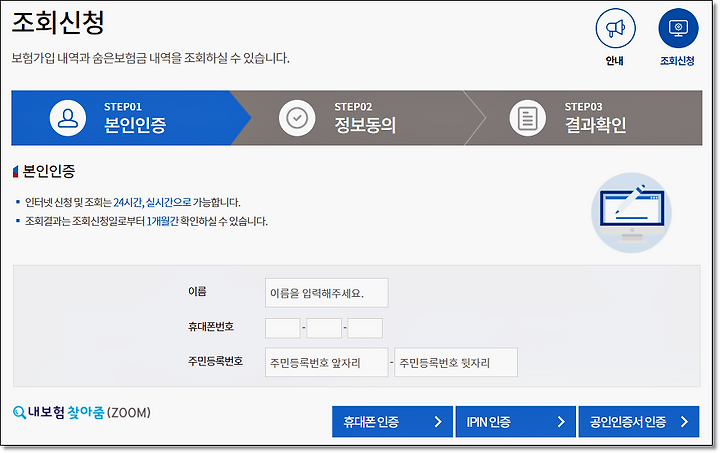This screenshot has width=720, height=453.
Task: Select the STEP01 person icon
Action: [x=68, y=118]
